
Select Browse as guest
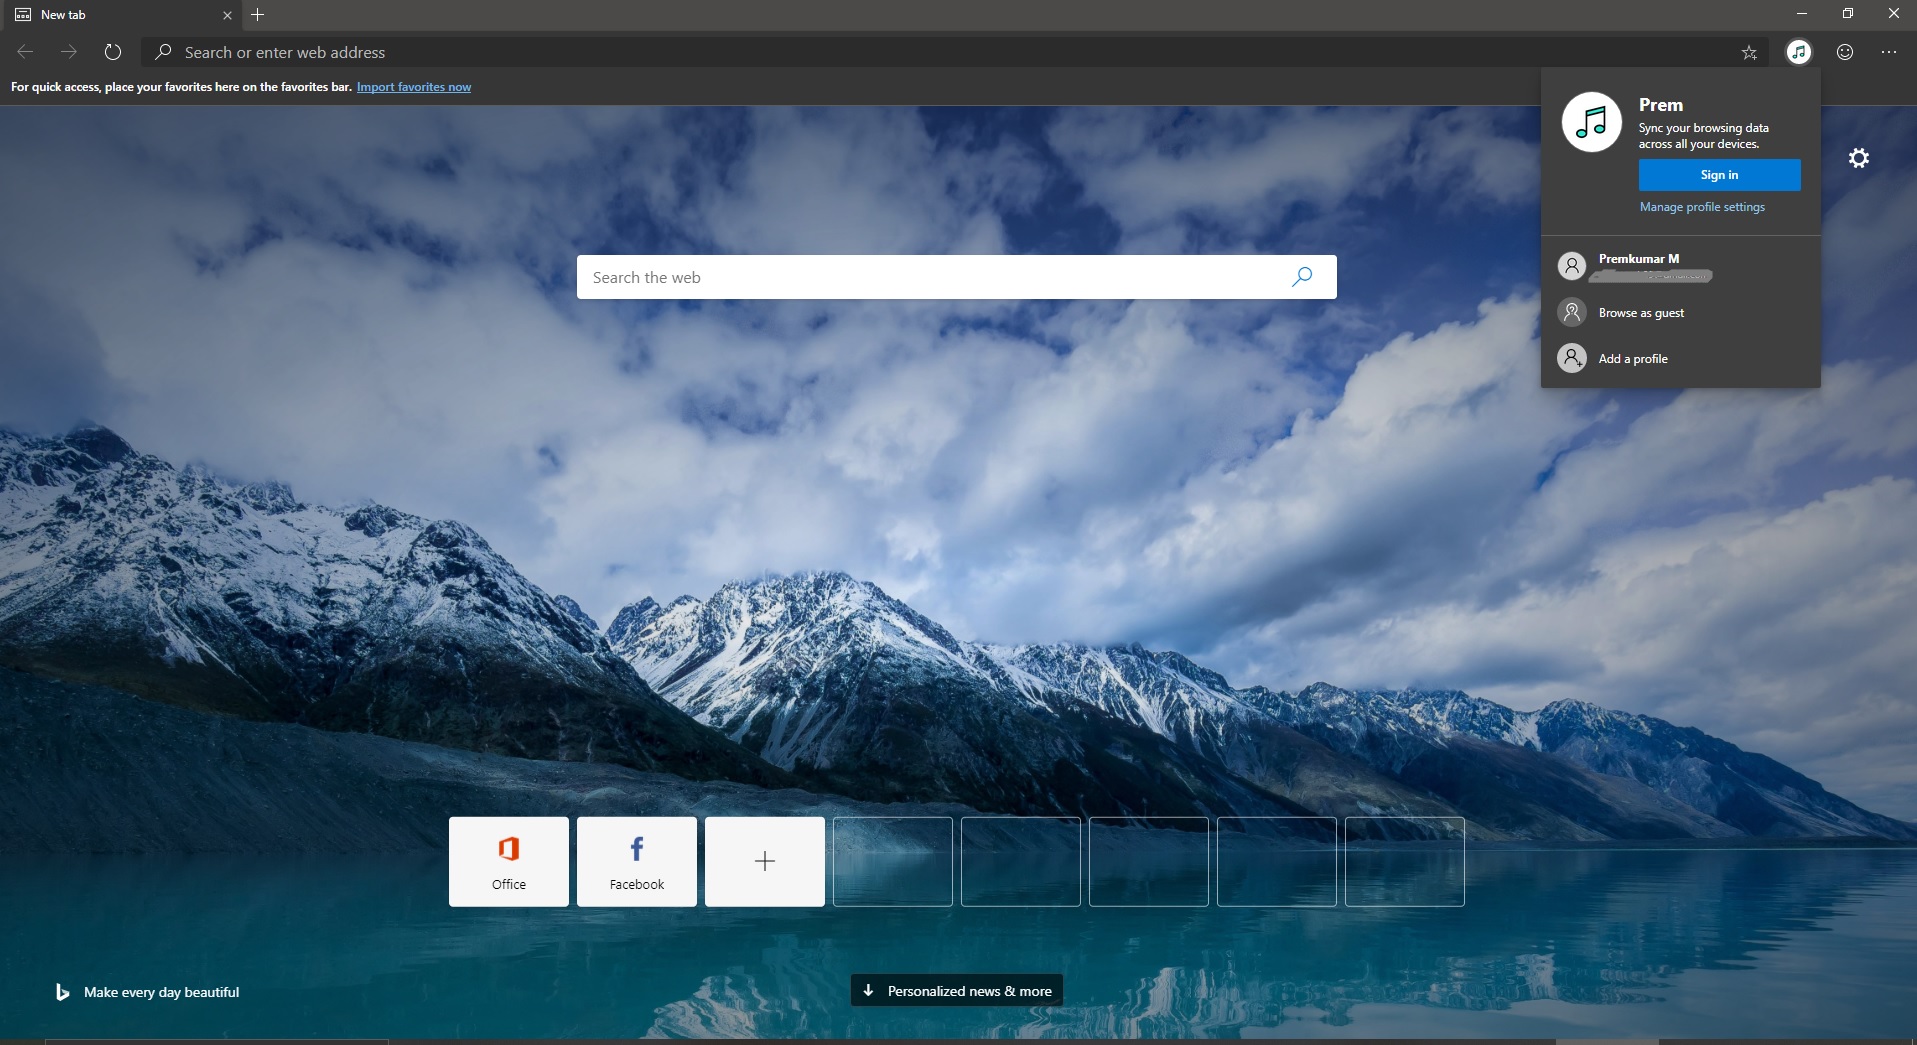(x=1640, y=313)
